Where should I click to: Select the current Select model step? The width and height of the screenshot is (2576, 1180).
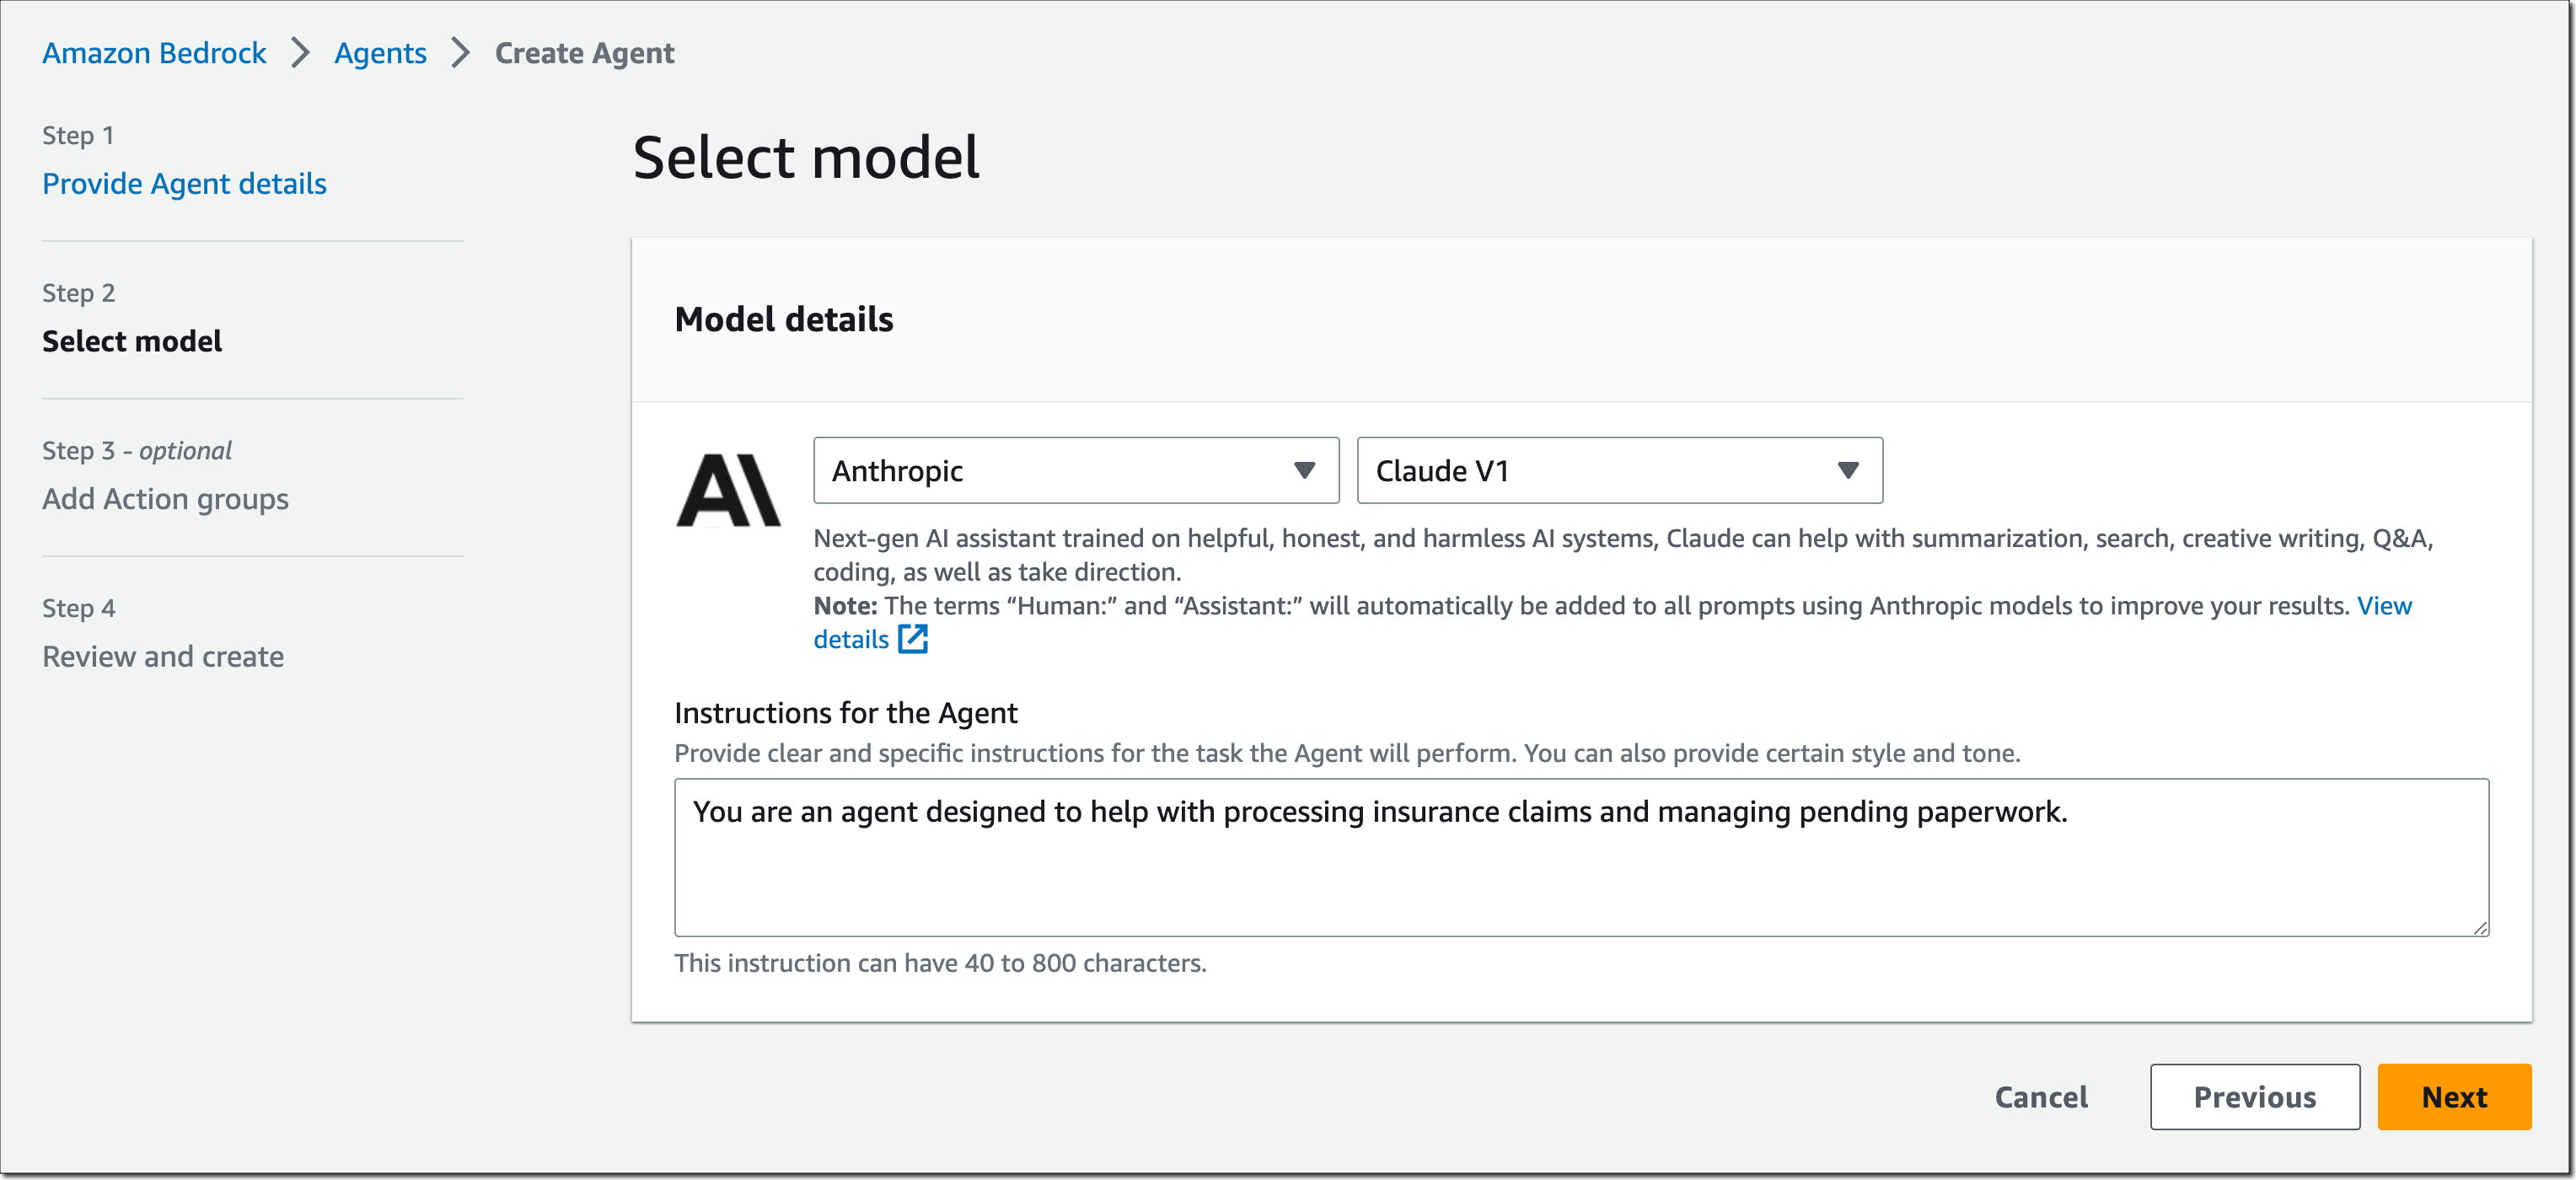coord(132,340)
